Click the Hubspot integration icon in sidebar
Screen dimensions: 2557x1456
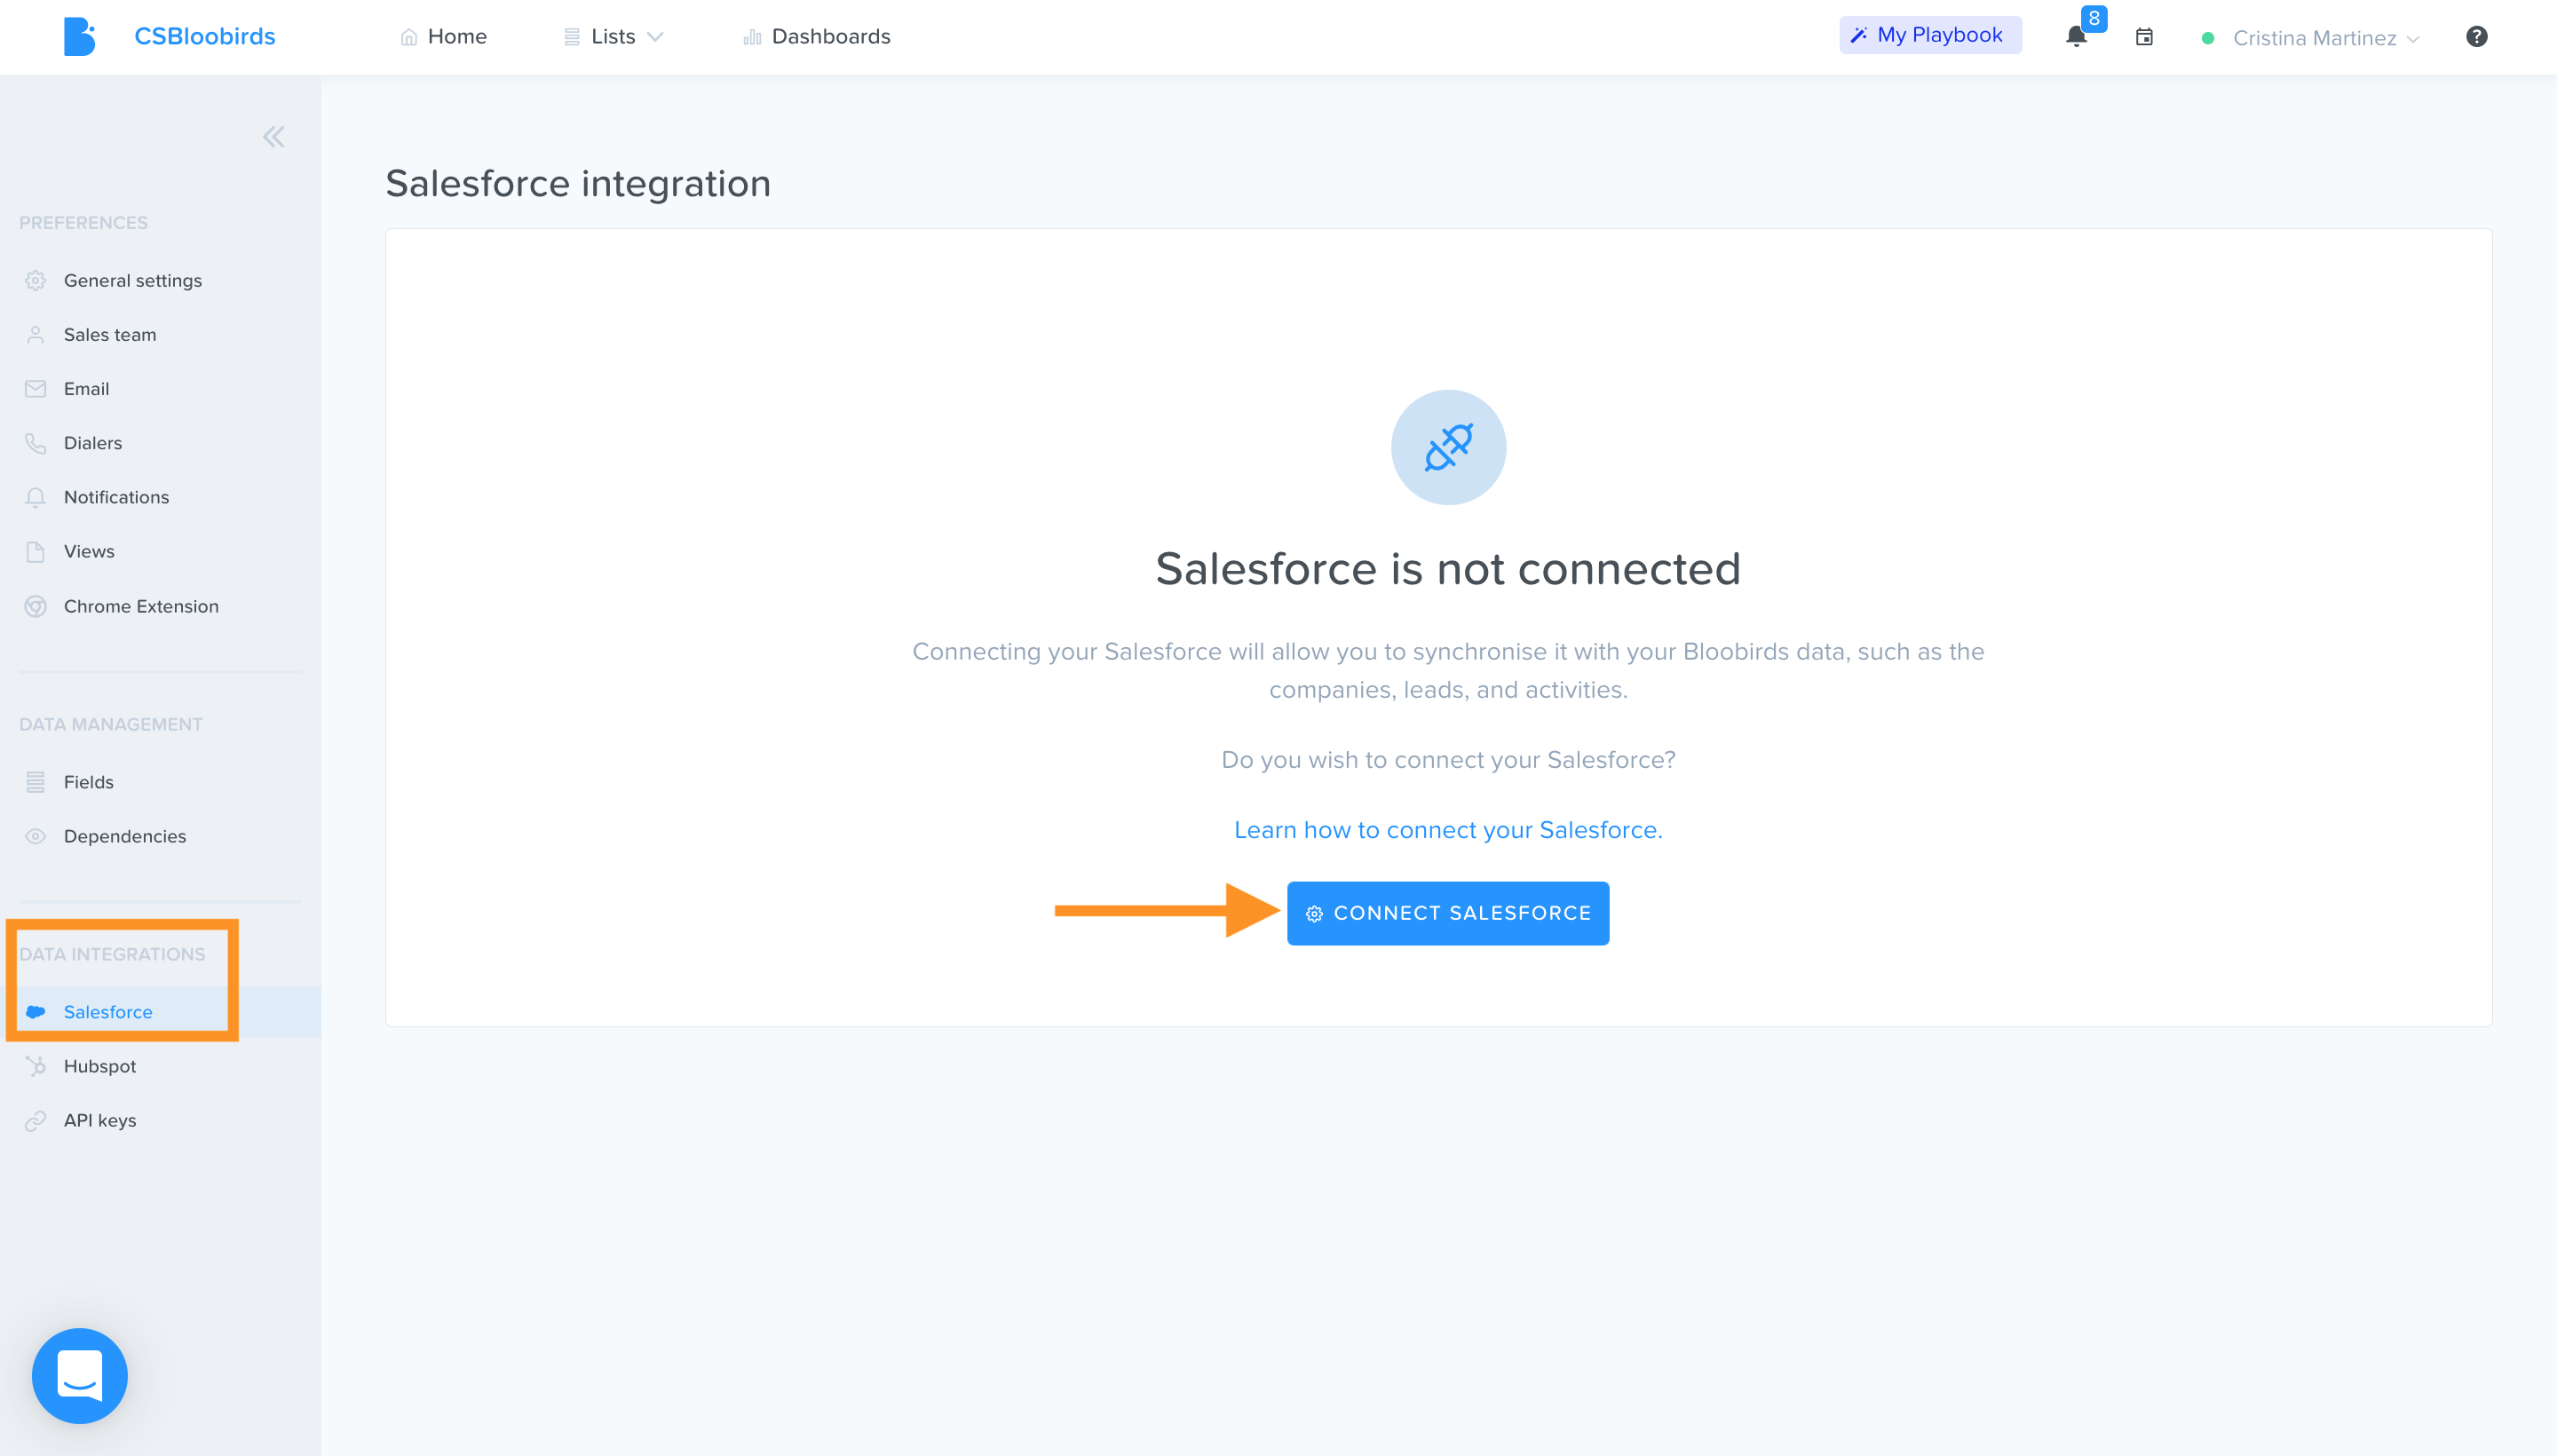37,1066
